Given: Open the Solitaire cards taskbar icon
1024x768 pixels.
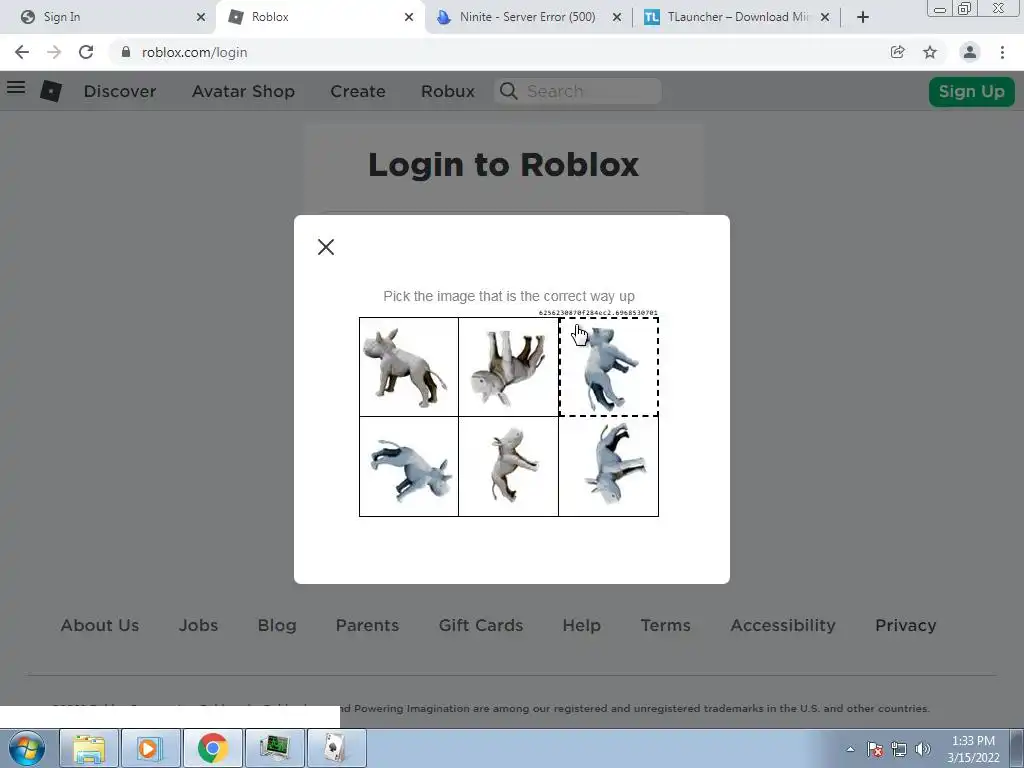Looking at the screenshot, I should pos(336,748).
